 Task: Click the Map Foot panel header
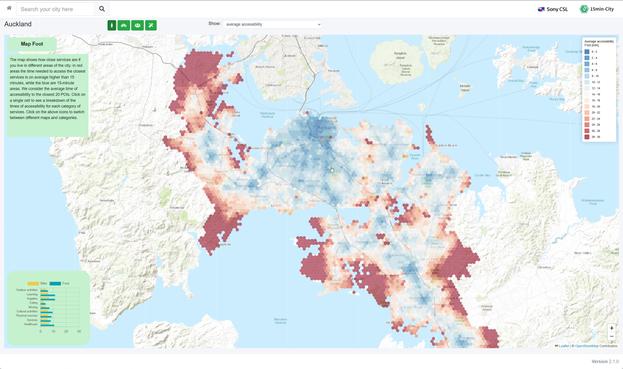pos(32,44)
